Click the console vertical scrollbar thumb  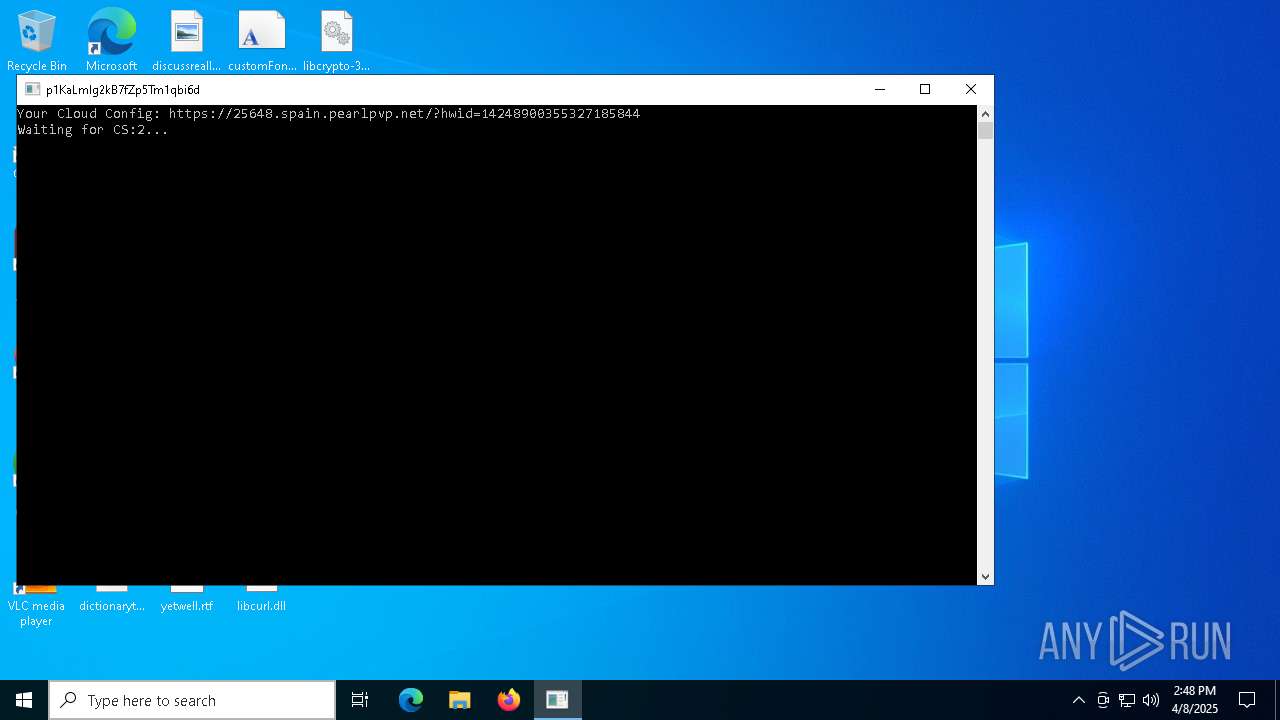pyautogui.click(x=985, y=131)
